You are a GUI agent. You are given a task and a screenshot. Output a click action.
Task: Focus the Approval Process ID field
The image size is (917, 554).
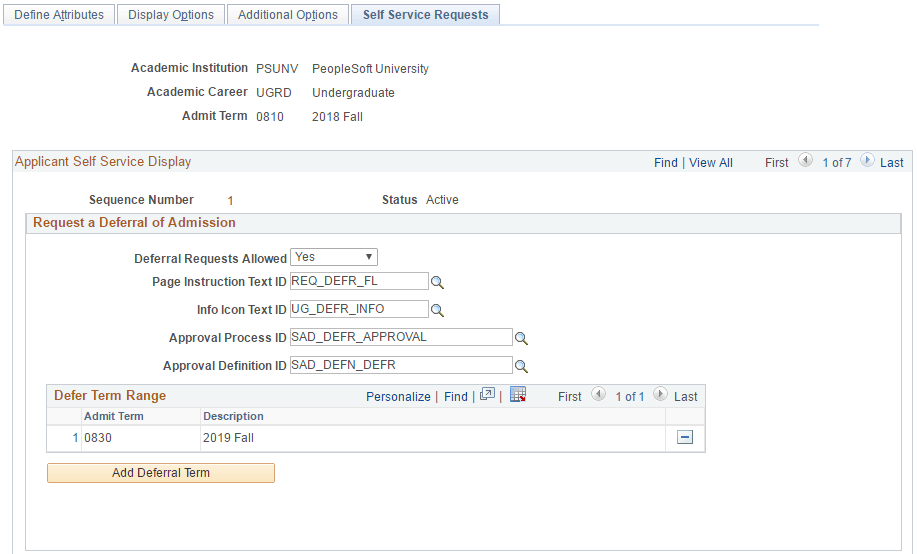(x=401, y=337)
